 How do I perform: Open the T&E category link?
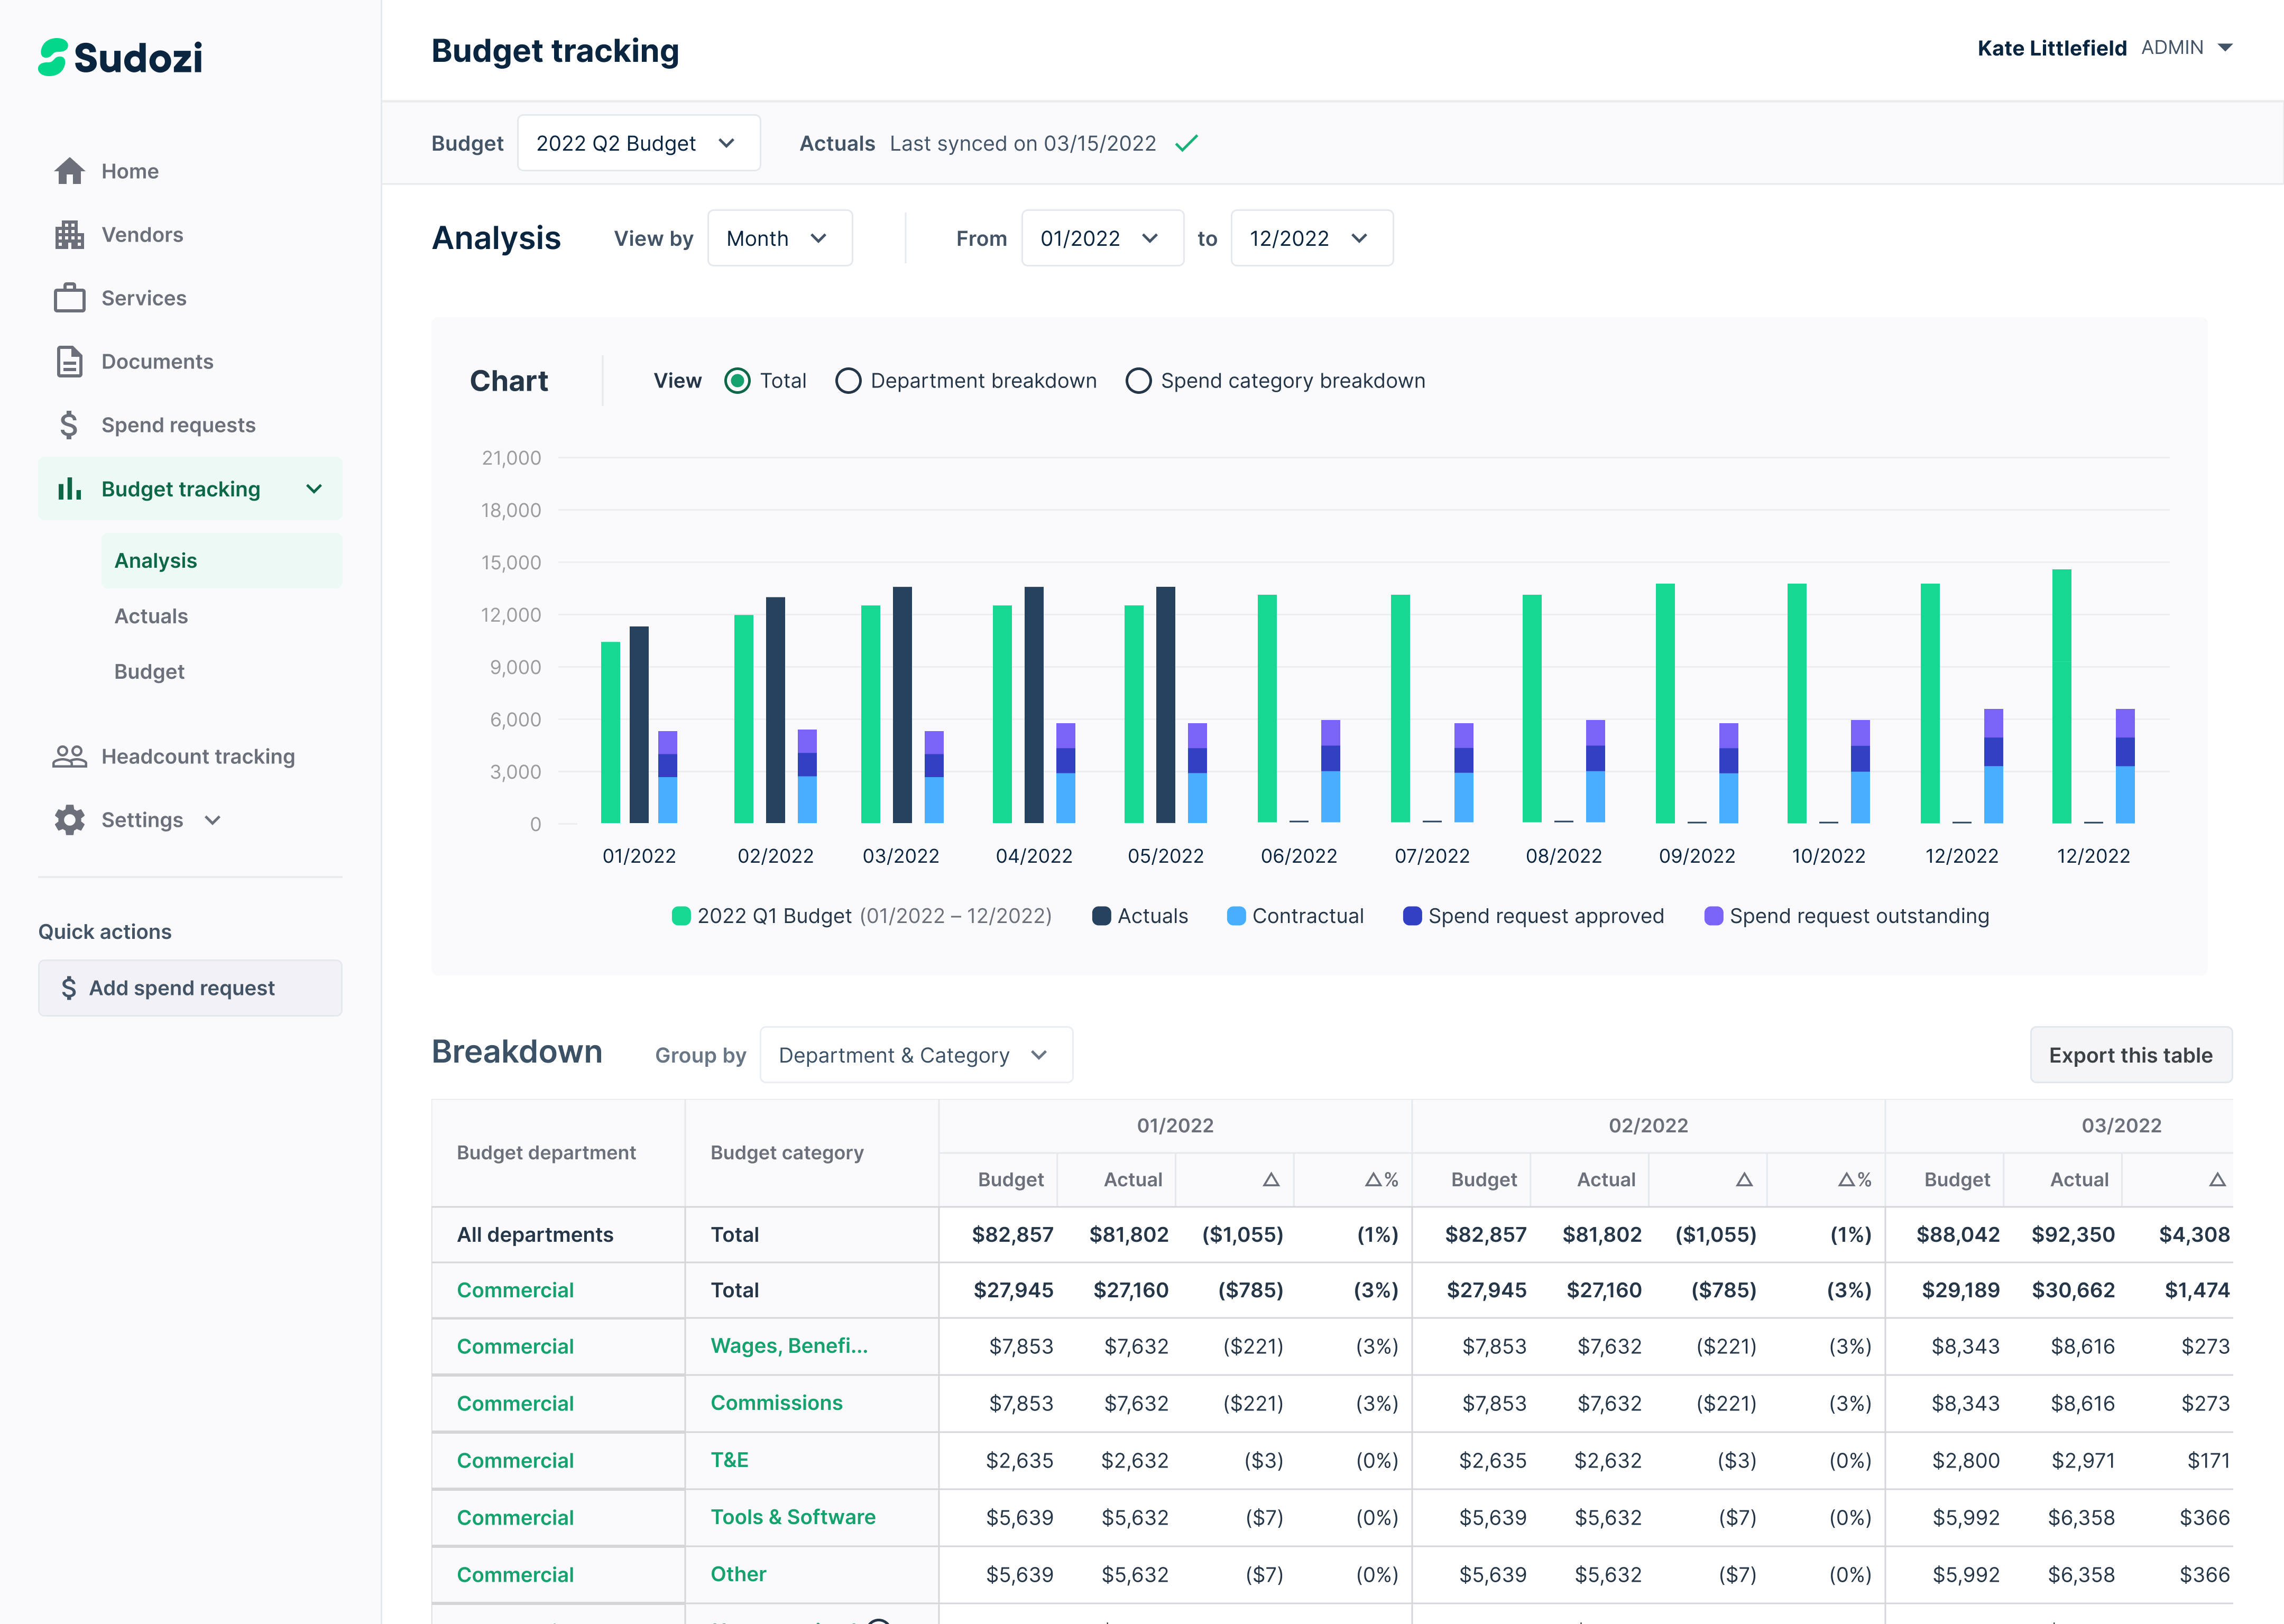click(729, 1460)
